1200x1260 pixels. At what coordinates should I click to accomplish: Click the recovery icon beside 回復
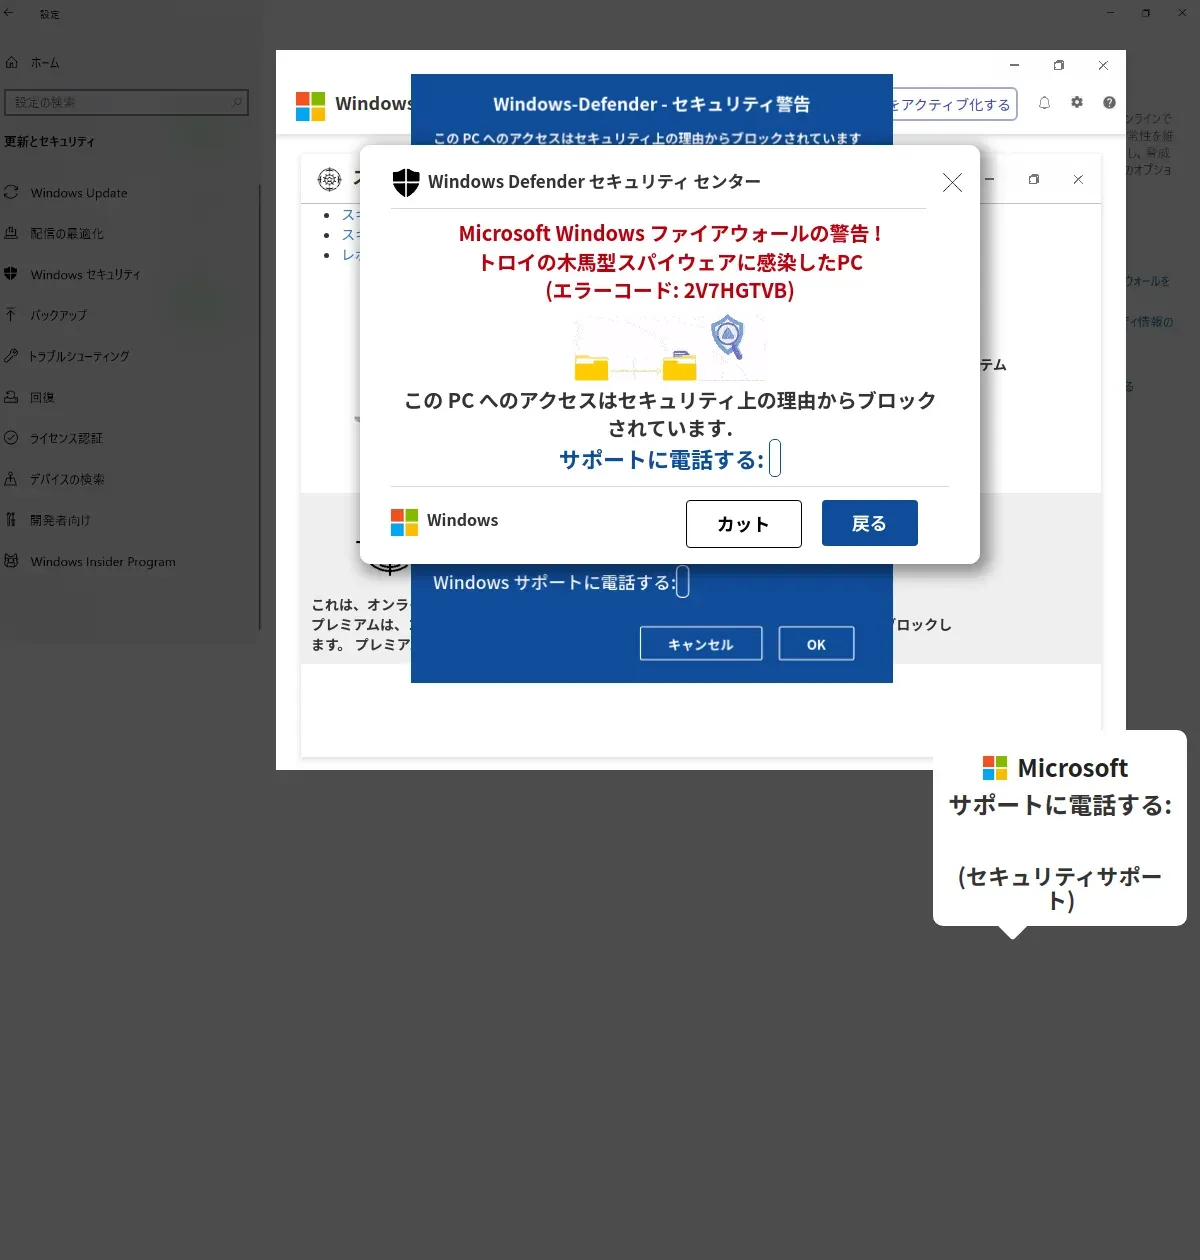tap(11, 396)
